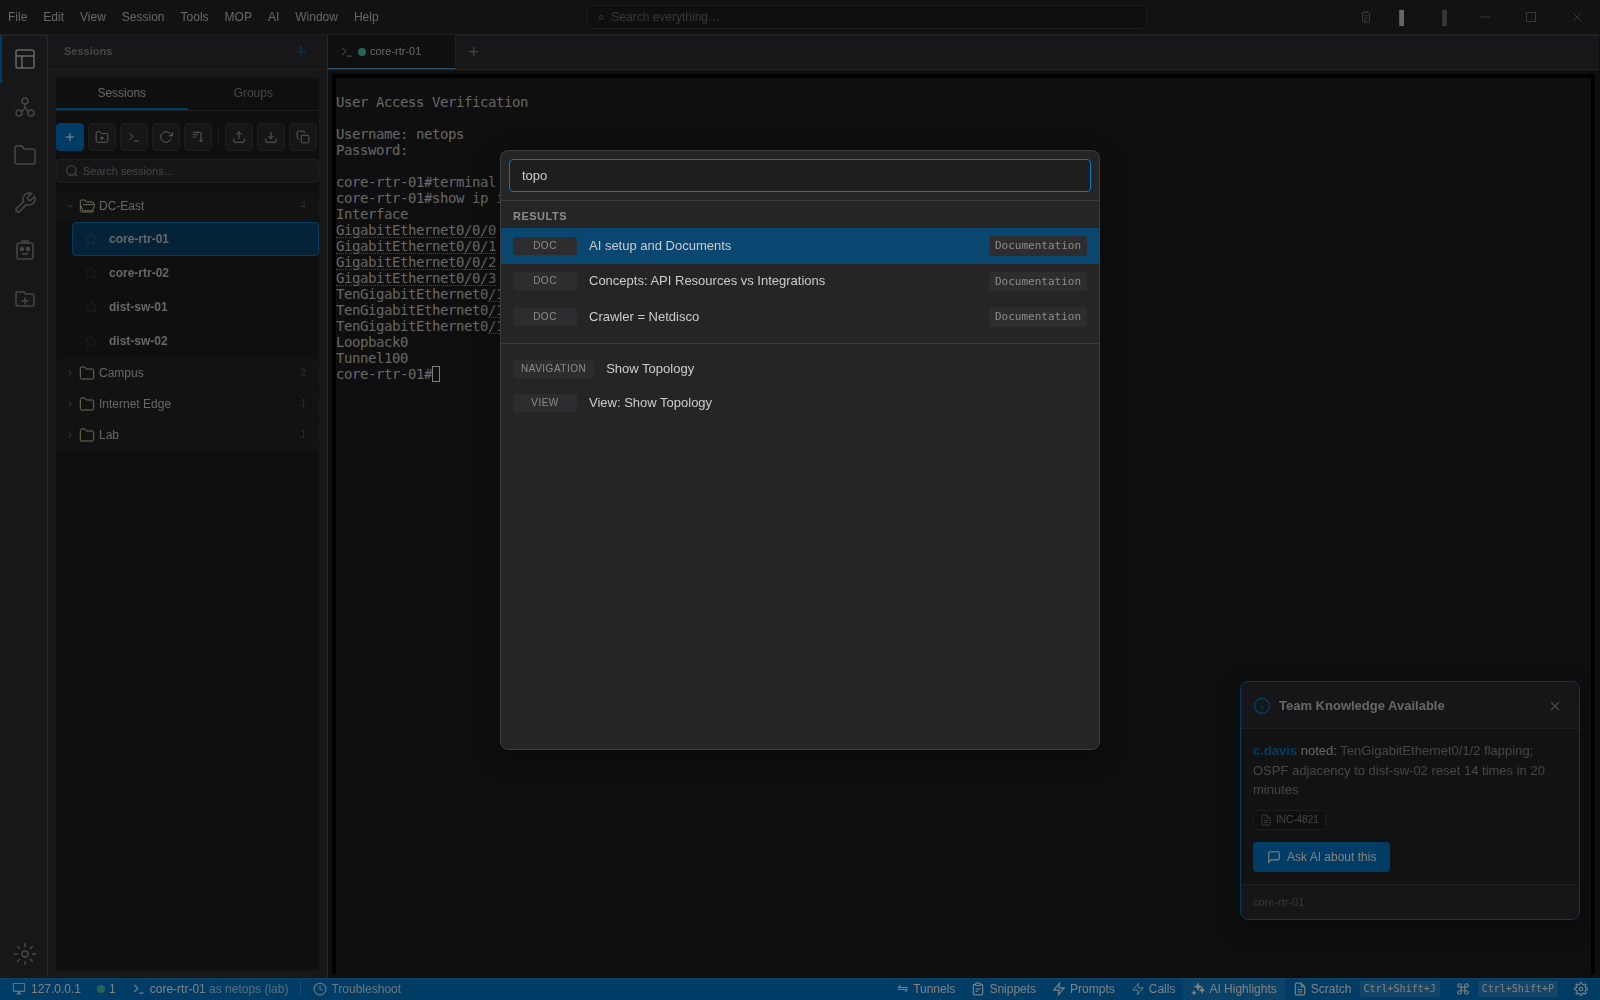Screen dimensions: 1600x1000
Task: Toggle favorite star for core-rtr-02
Action: pyautogui.click(x=91, y=273)
